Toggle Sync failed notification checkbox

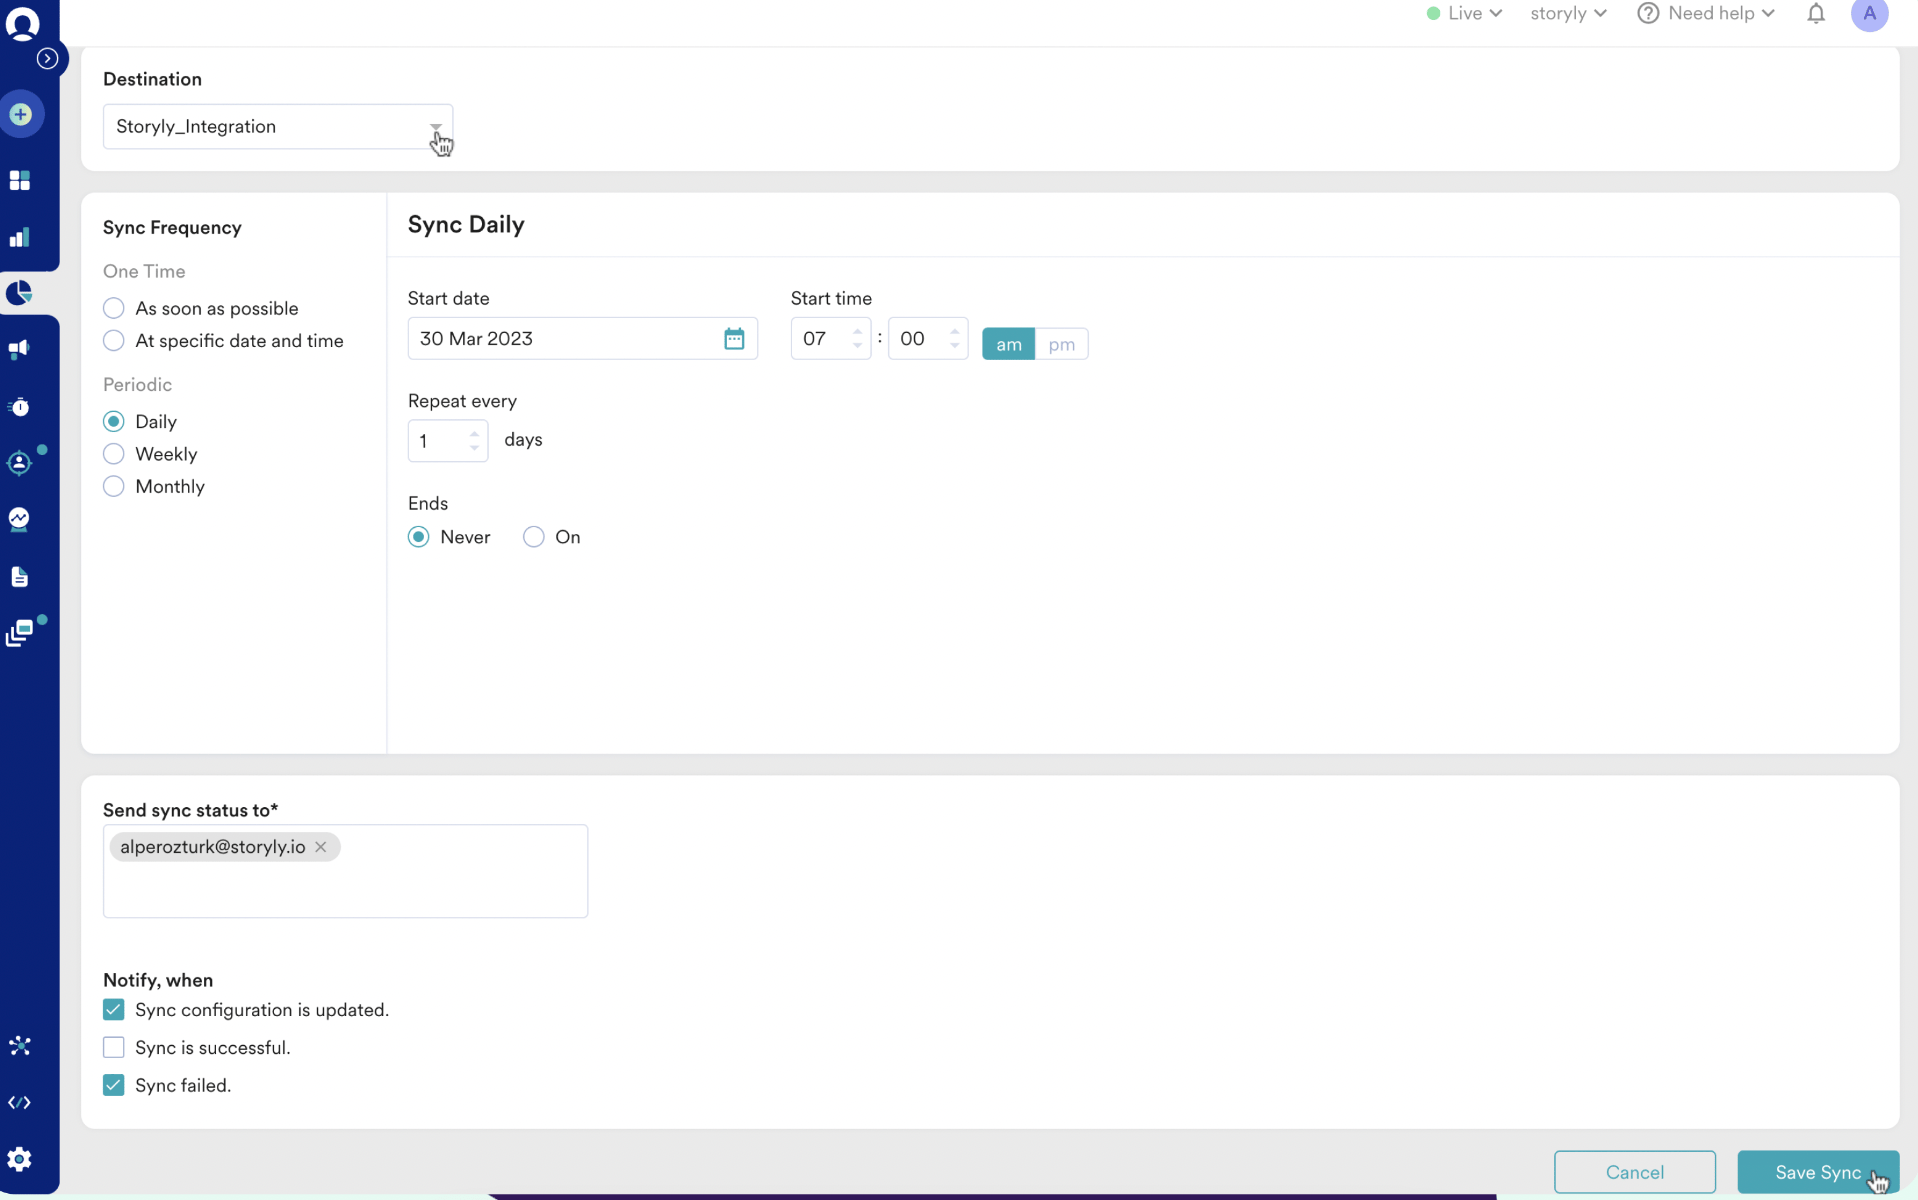114,1086
